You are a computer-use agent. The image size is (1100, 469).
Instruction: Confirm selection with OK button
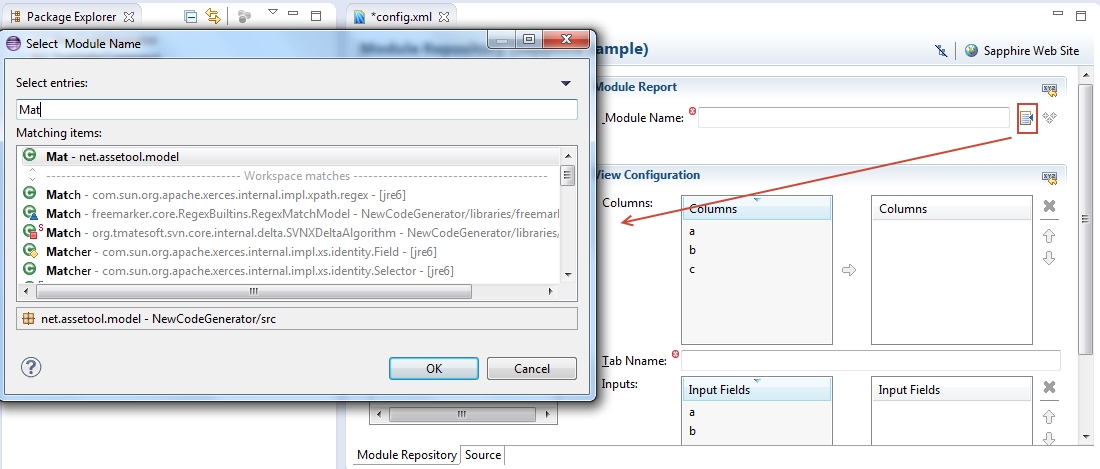pyautogui.click(x=434, y=368)
